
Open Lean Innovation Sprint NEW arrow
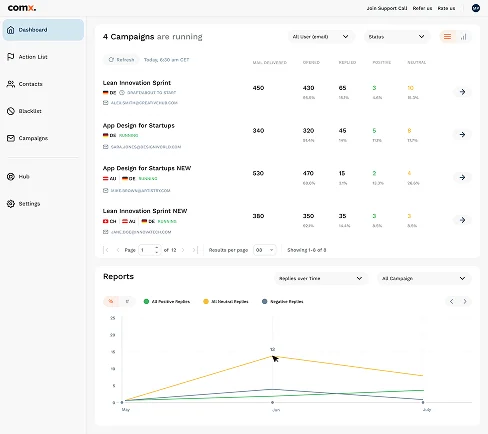[x=462, y=220]
